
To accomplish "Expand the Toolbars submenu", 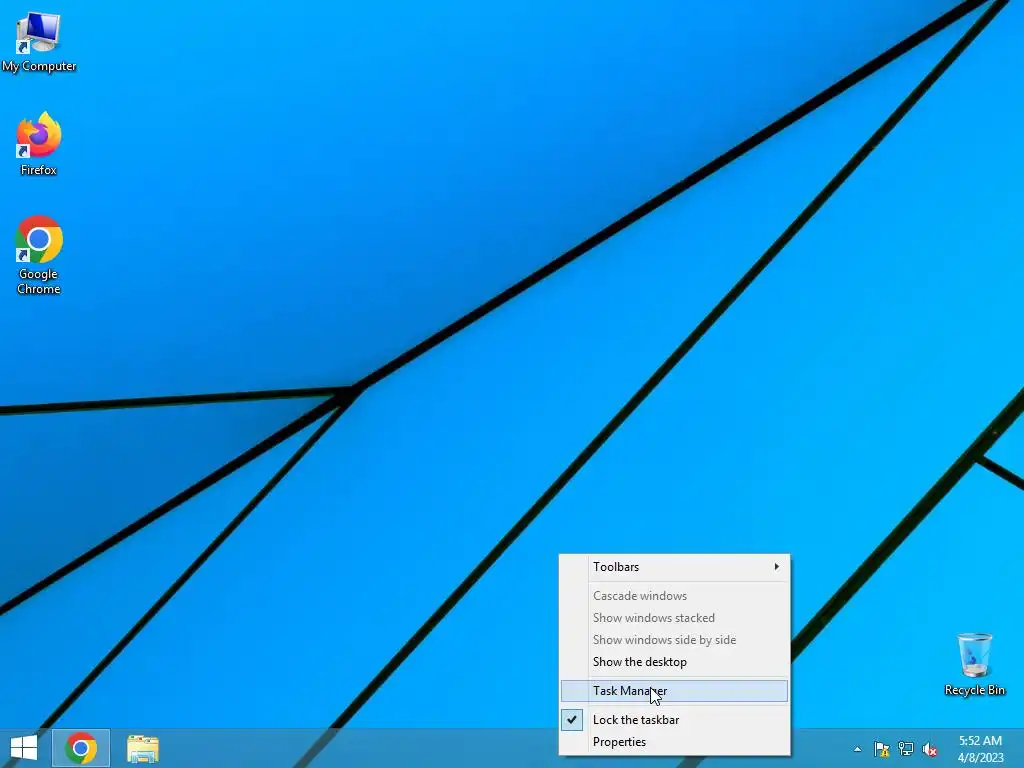I will tap(674, 567).
